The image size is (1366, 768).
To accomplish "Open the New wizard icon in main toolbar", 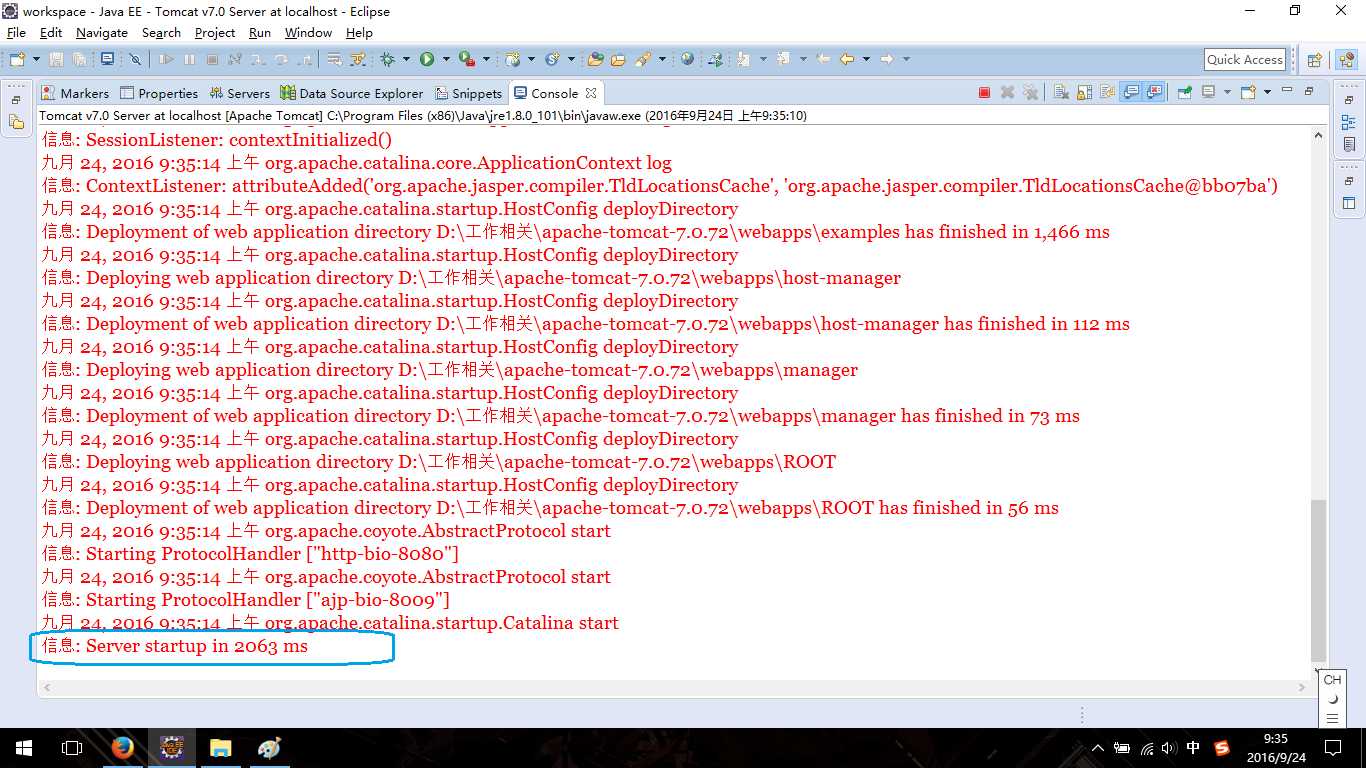I will pyautogui.click(x=17, y=60).
